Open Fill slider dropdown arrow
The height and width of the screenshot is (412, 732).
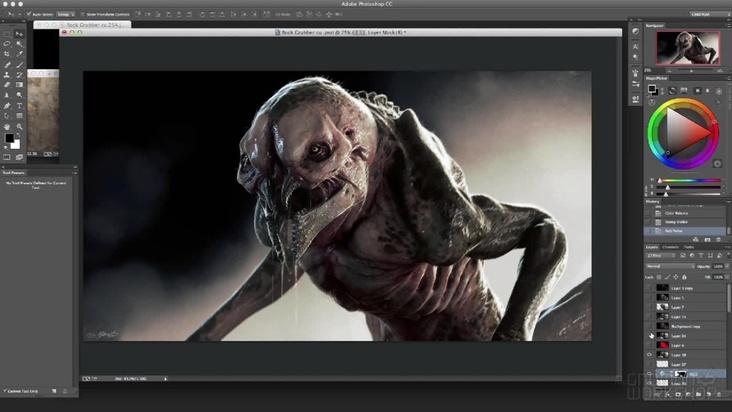coord(727,277)
